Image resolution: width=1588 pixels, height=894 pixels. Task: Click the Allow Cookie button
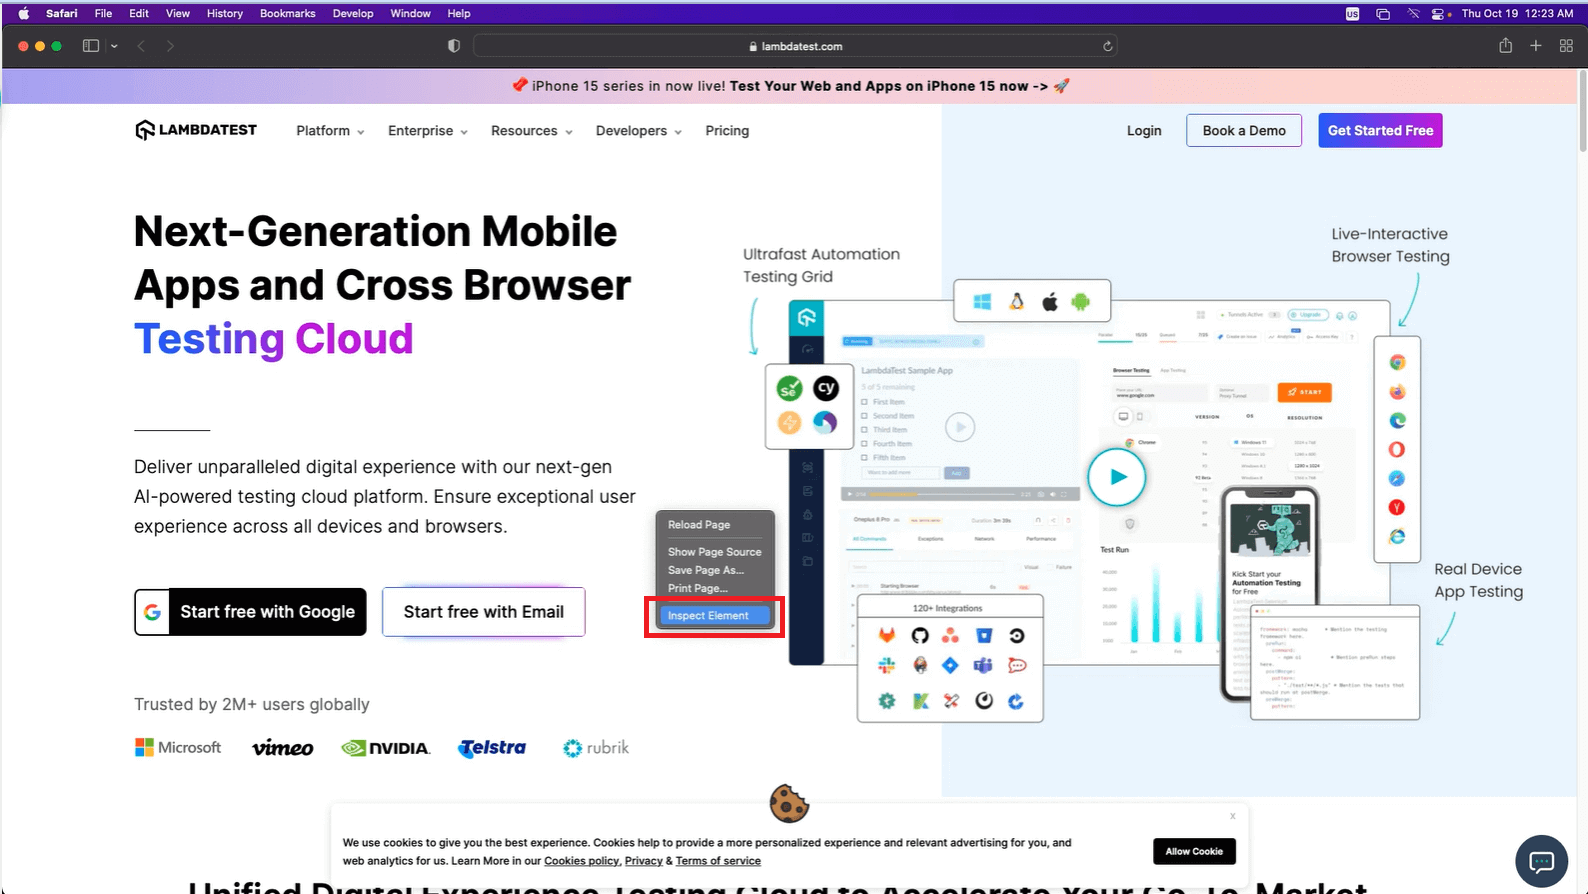click(x=1194, y=851)
